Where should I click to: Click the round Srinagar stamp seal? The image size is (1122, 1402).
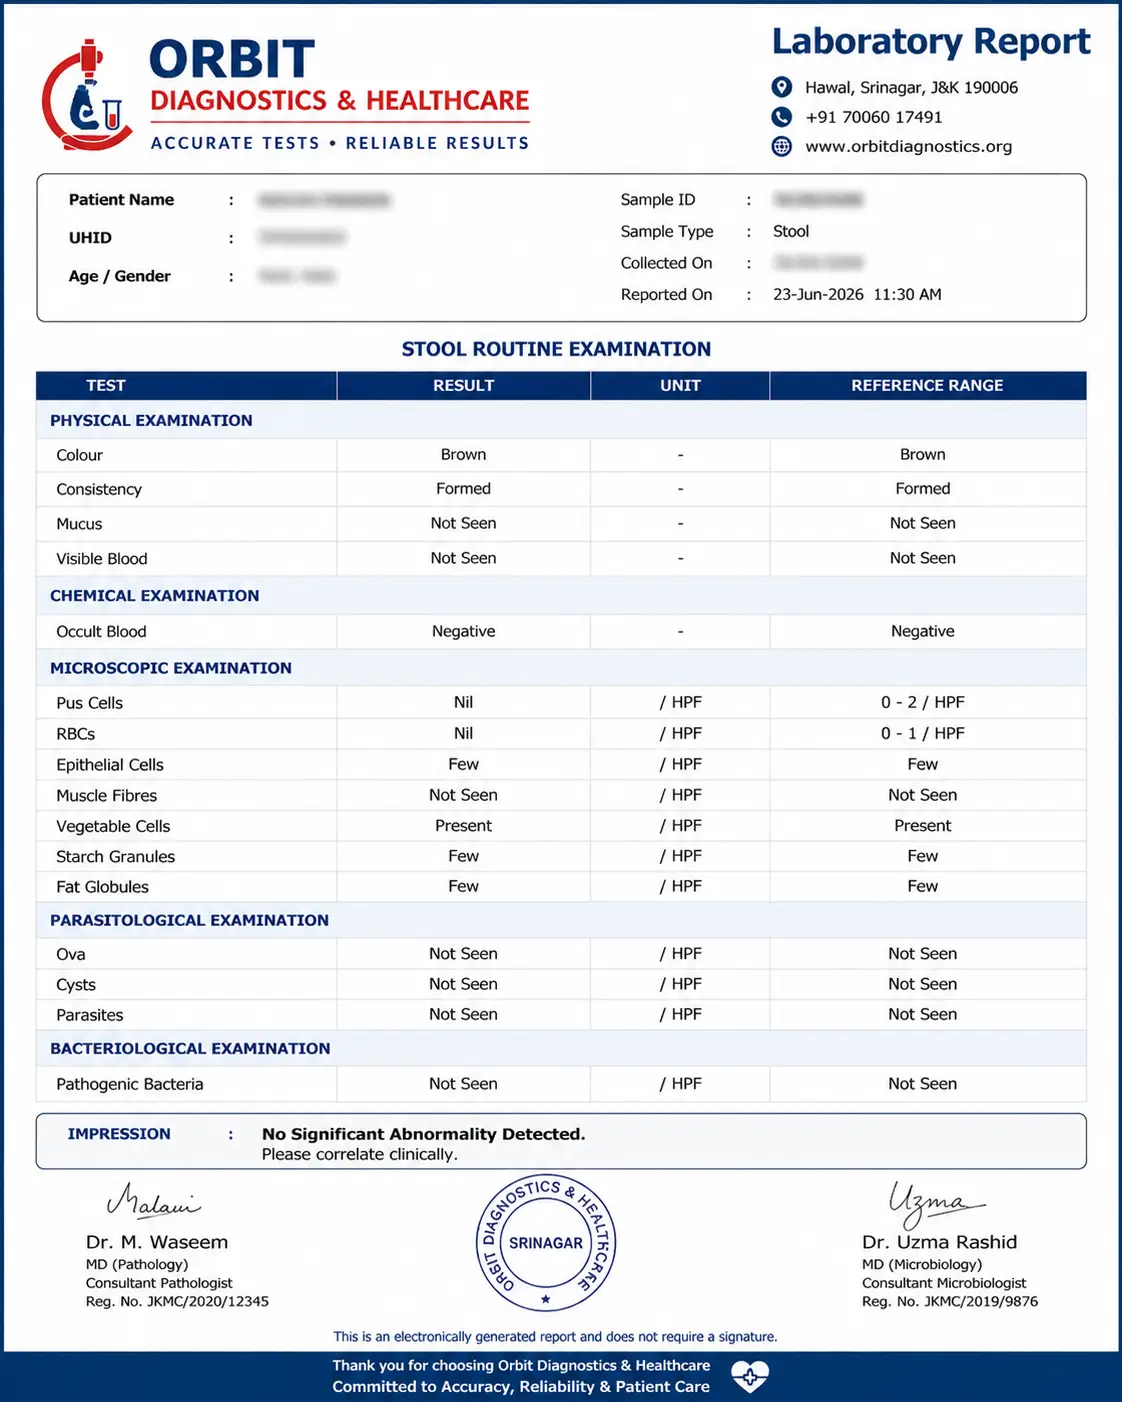[x=545, y=1243]
